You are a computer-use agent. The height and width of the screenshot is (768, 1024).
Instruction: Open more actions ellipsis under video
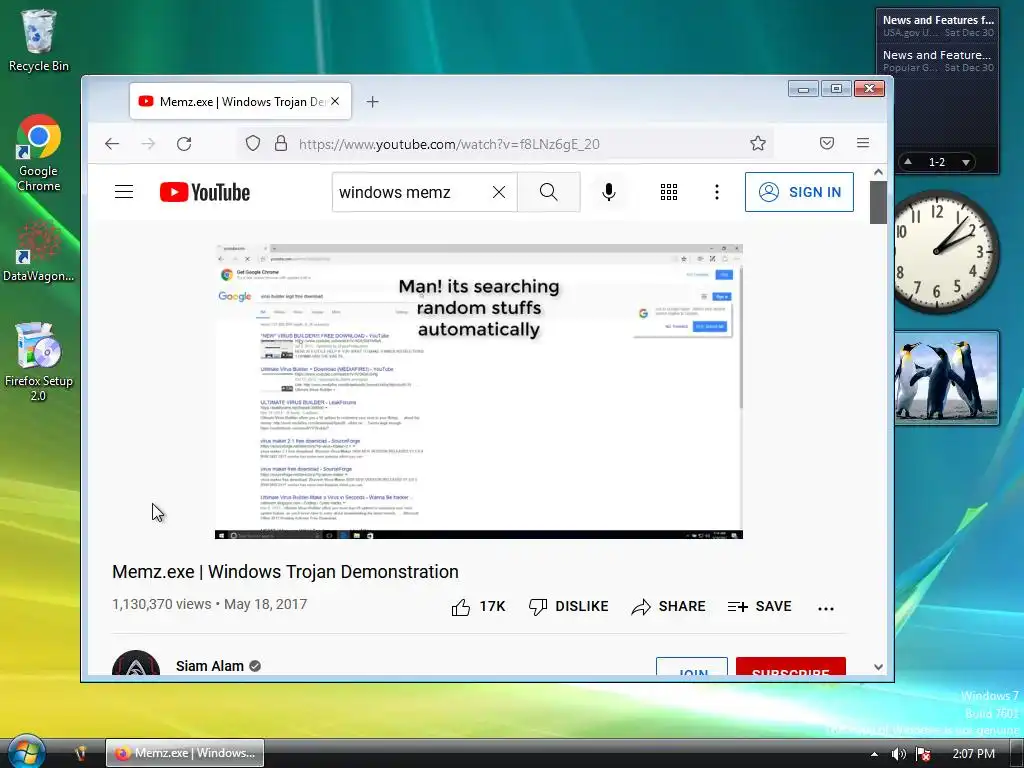pos(825,608)
